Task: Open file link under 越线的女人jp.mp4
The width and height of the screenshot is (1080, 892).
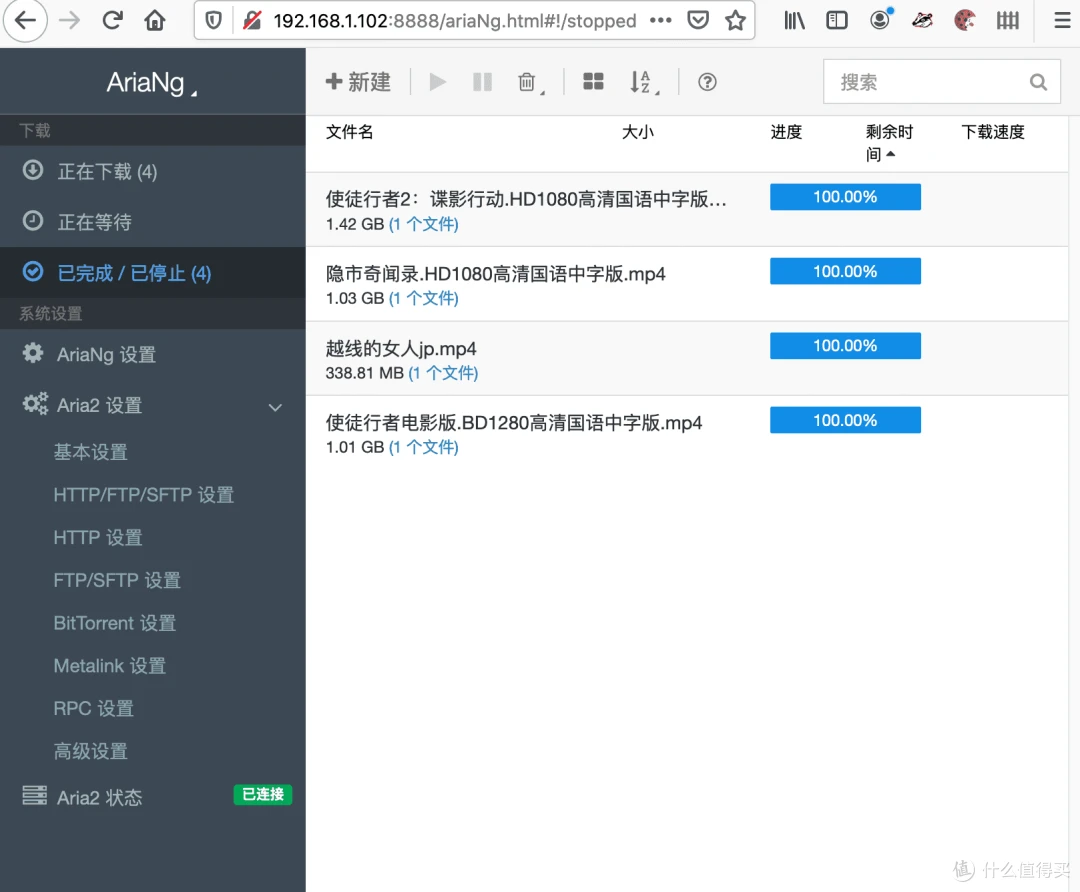Action: click(x=443, y=373)
